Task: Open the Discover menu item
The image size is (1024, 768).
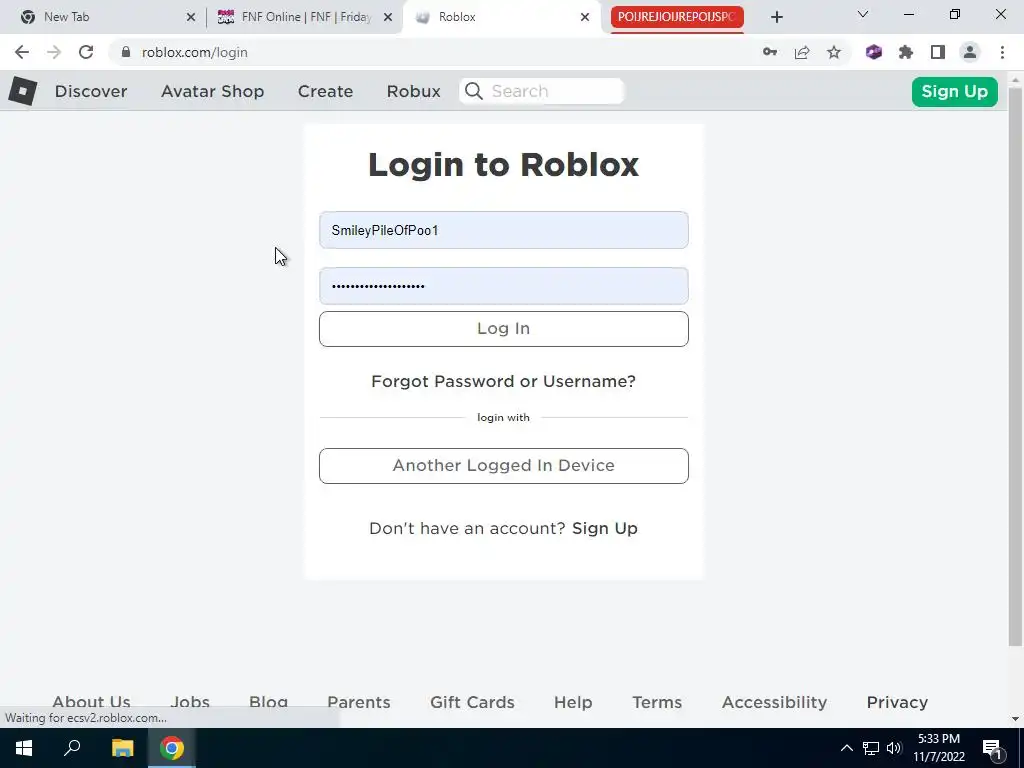Action: pos(91,91)
